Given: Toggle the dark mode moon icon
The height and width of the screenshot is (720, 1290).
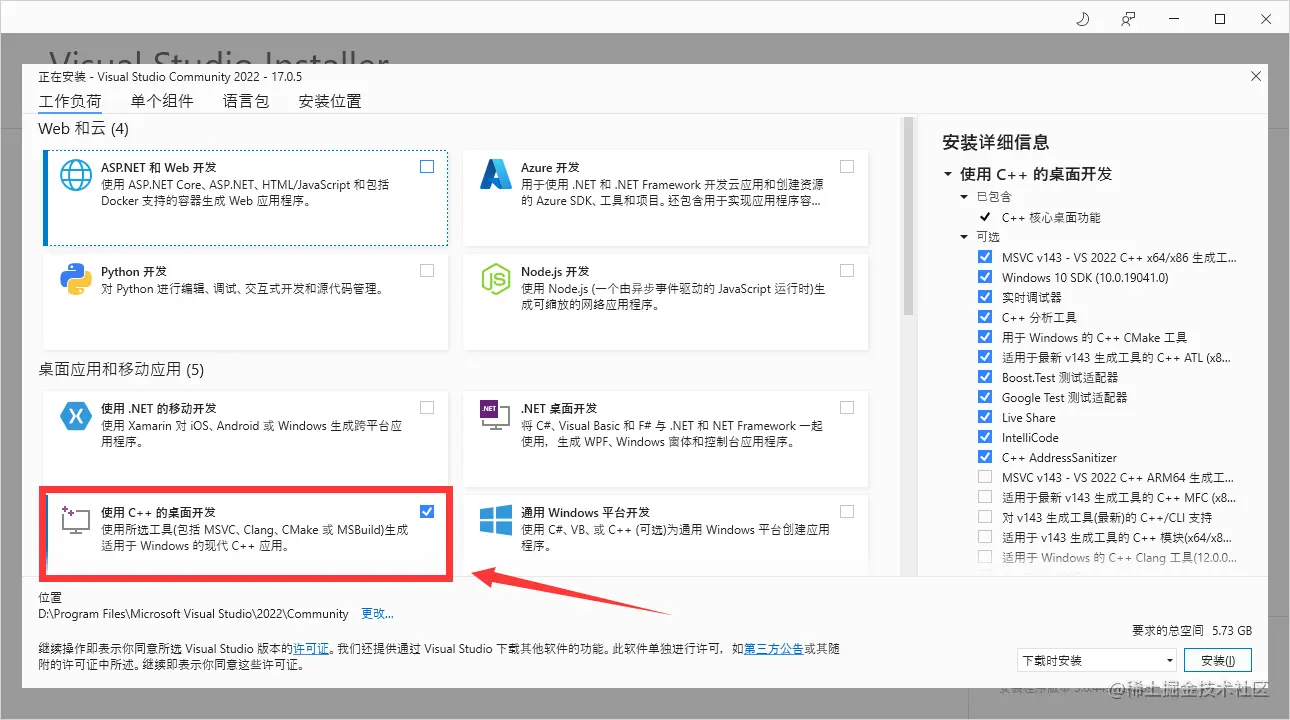Looking at the screenshot, I should click(x=1082, y=19).
